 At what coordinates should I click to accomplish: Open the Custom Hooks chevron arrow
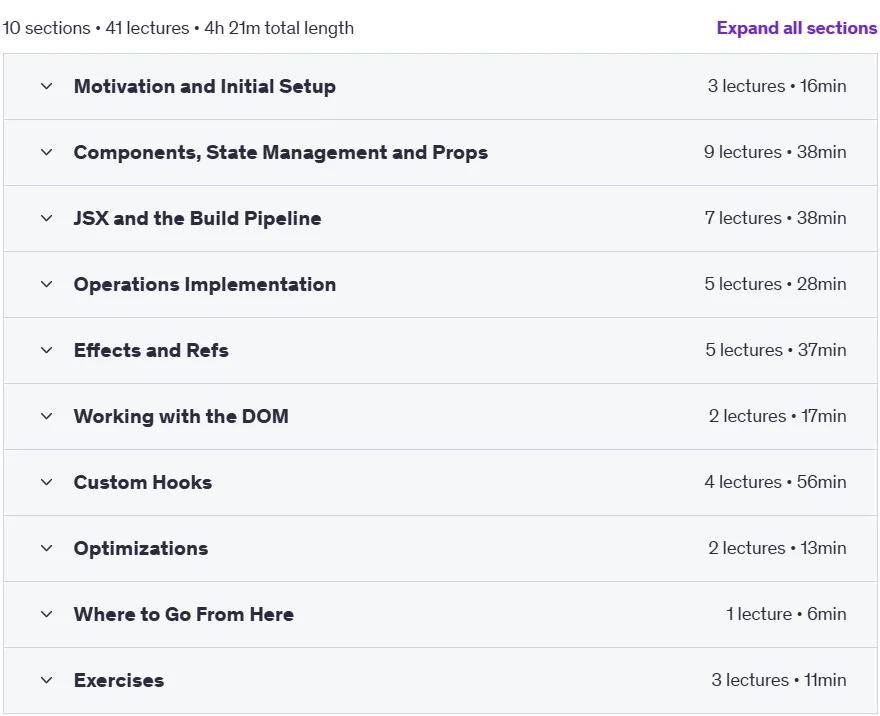pos(47,482)
